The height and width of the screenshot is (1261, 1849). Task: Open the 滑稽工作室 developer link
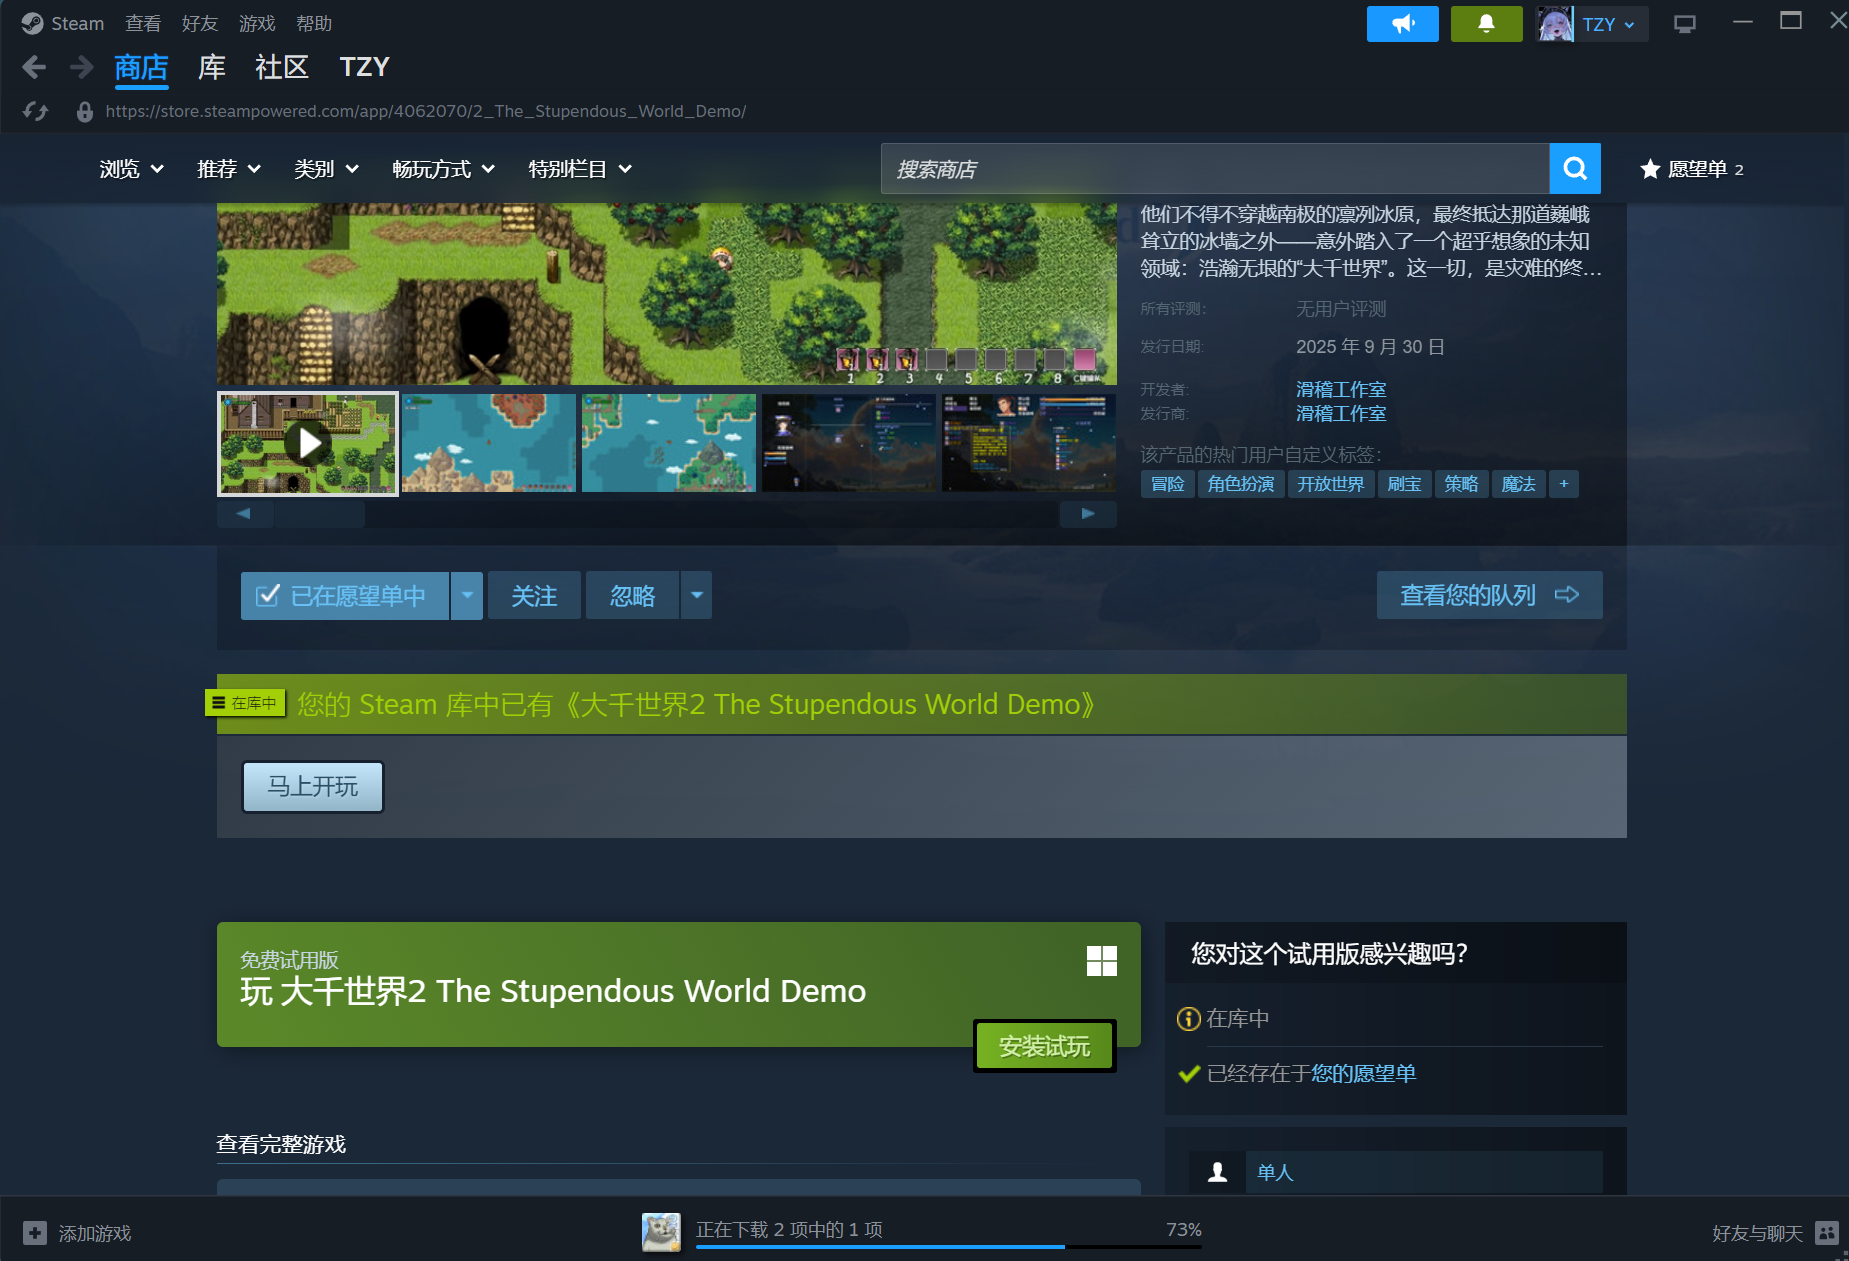tap(1341, 389)
